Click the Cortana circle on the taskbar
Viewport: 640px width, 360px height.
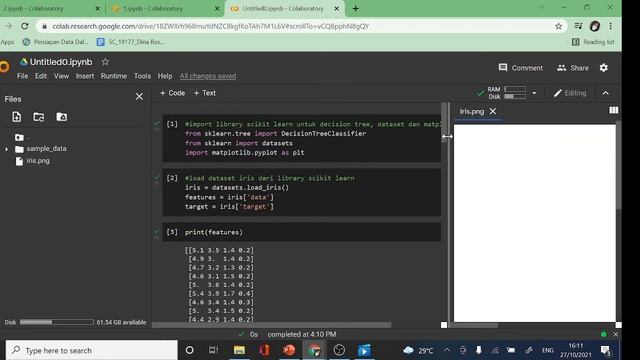click(189, 350)
